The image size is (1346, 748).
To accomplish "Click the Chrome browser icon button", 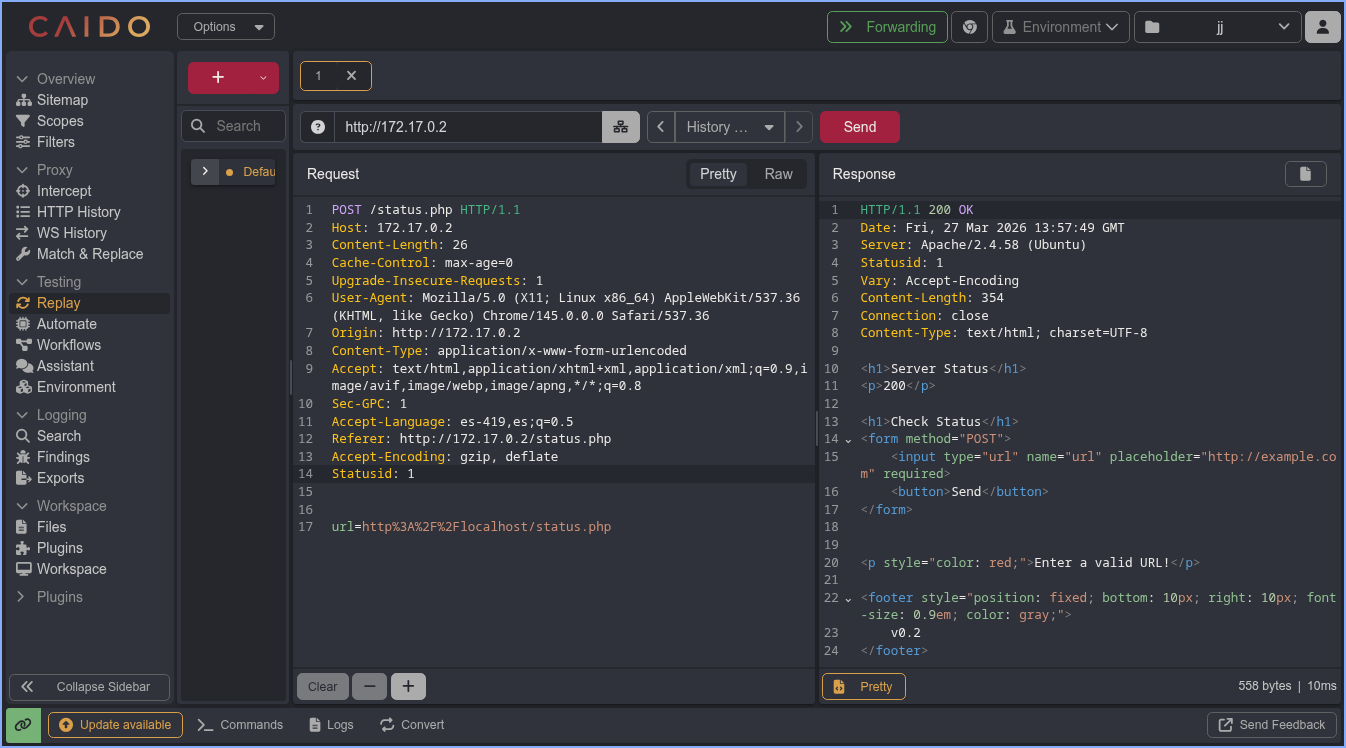I will 969,27.
